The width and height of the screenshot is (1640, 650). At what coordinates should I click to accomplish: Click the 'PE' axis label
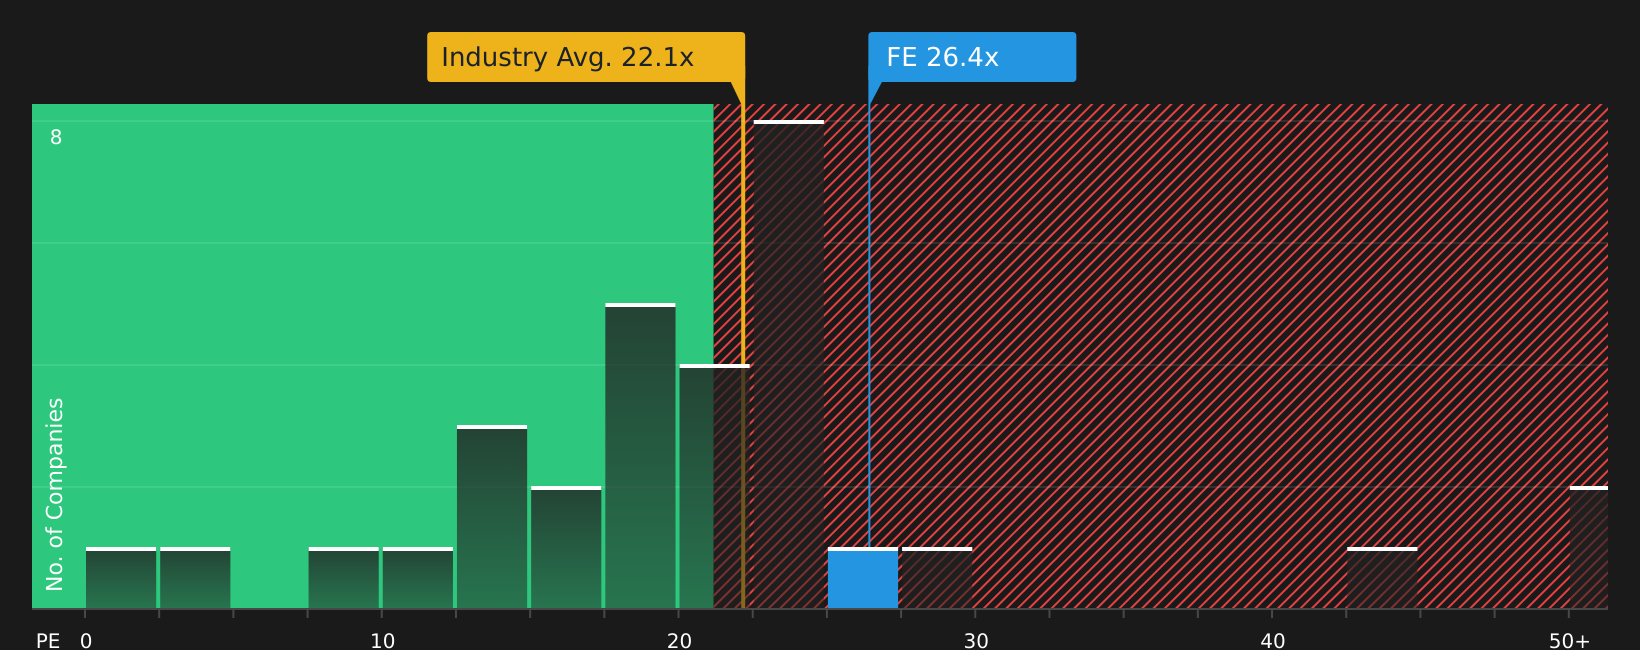[48, 641]
